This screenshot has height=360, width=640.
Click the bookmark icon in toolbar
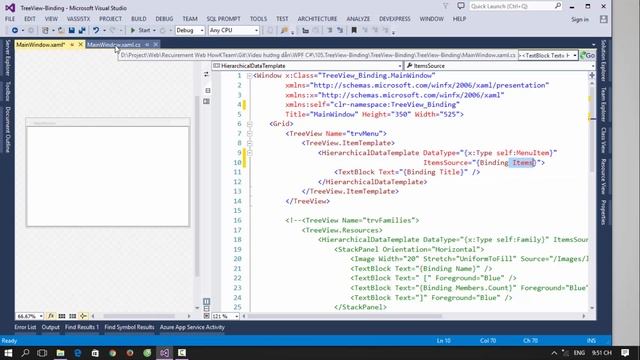(x=354, y=30)
